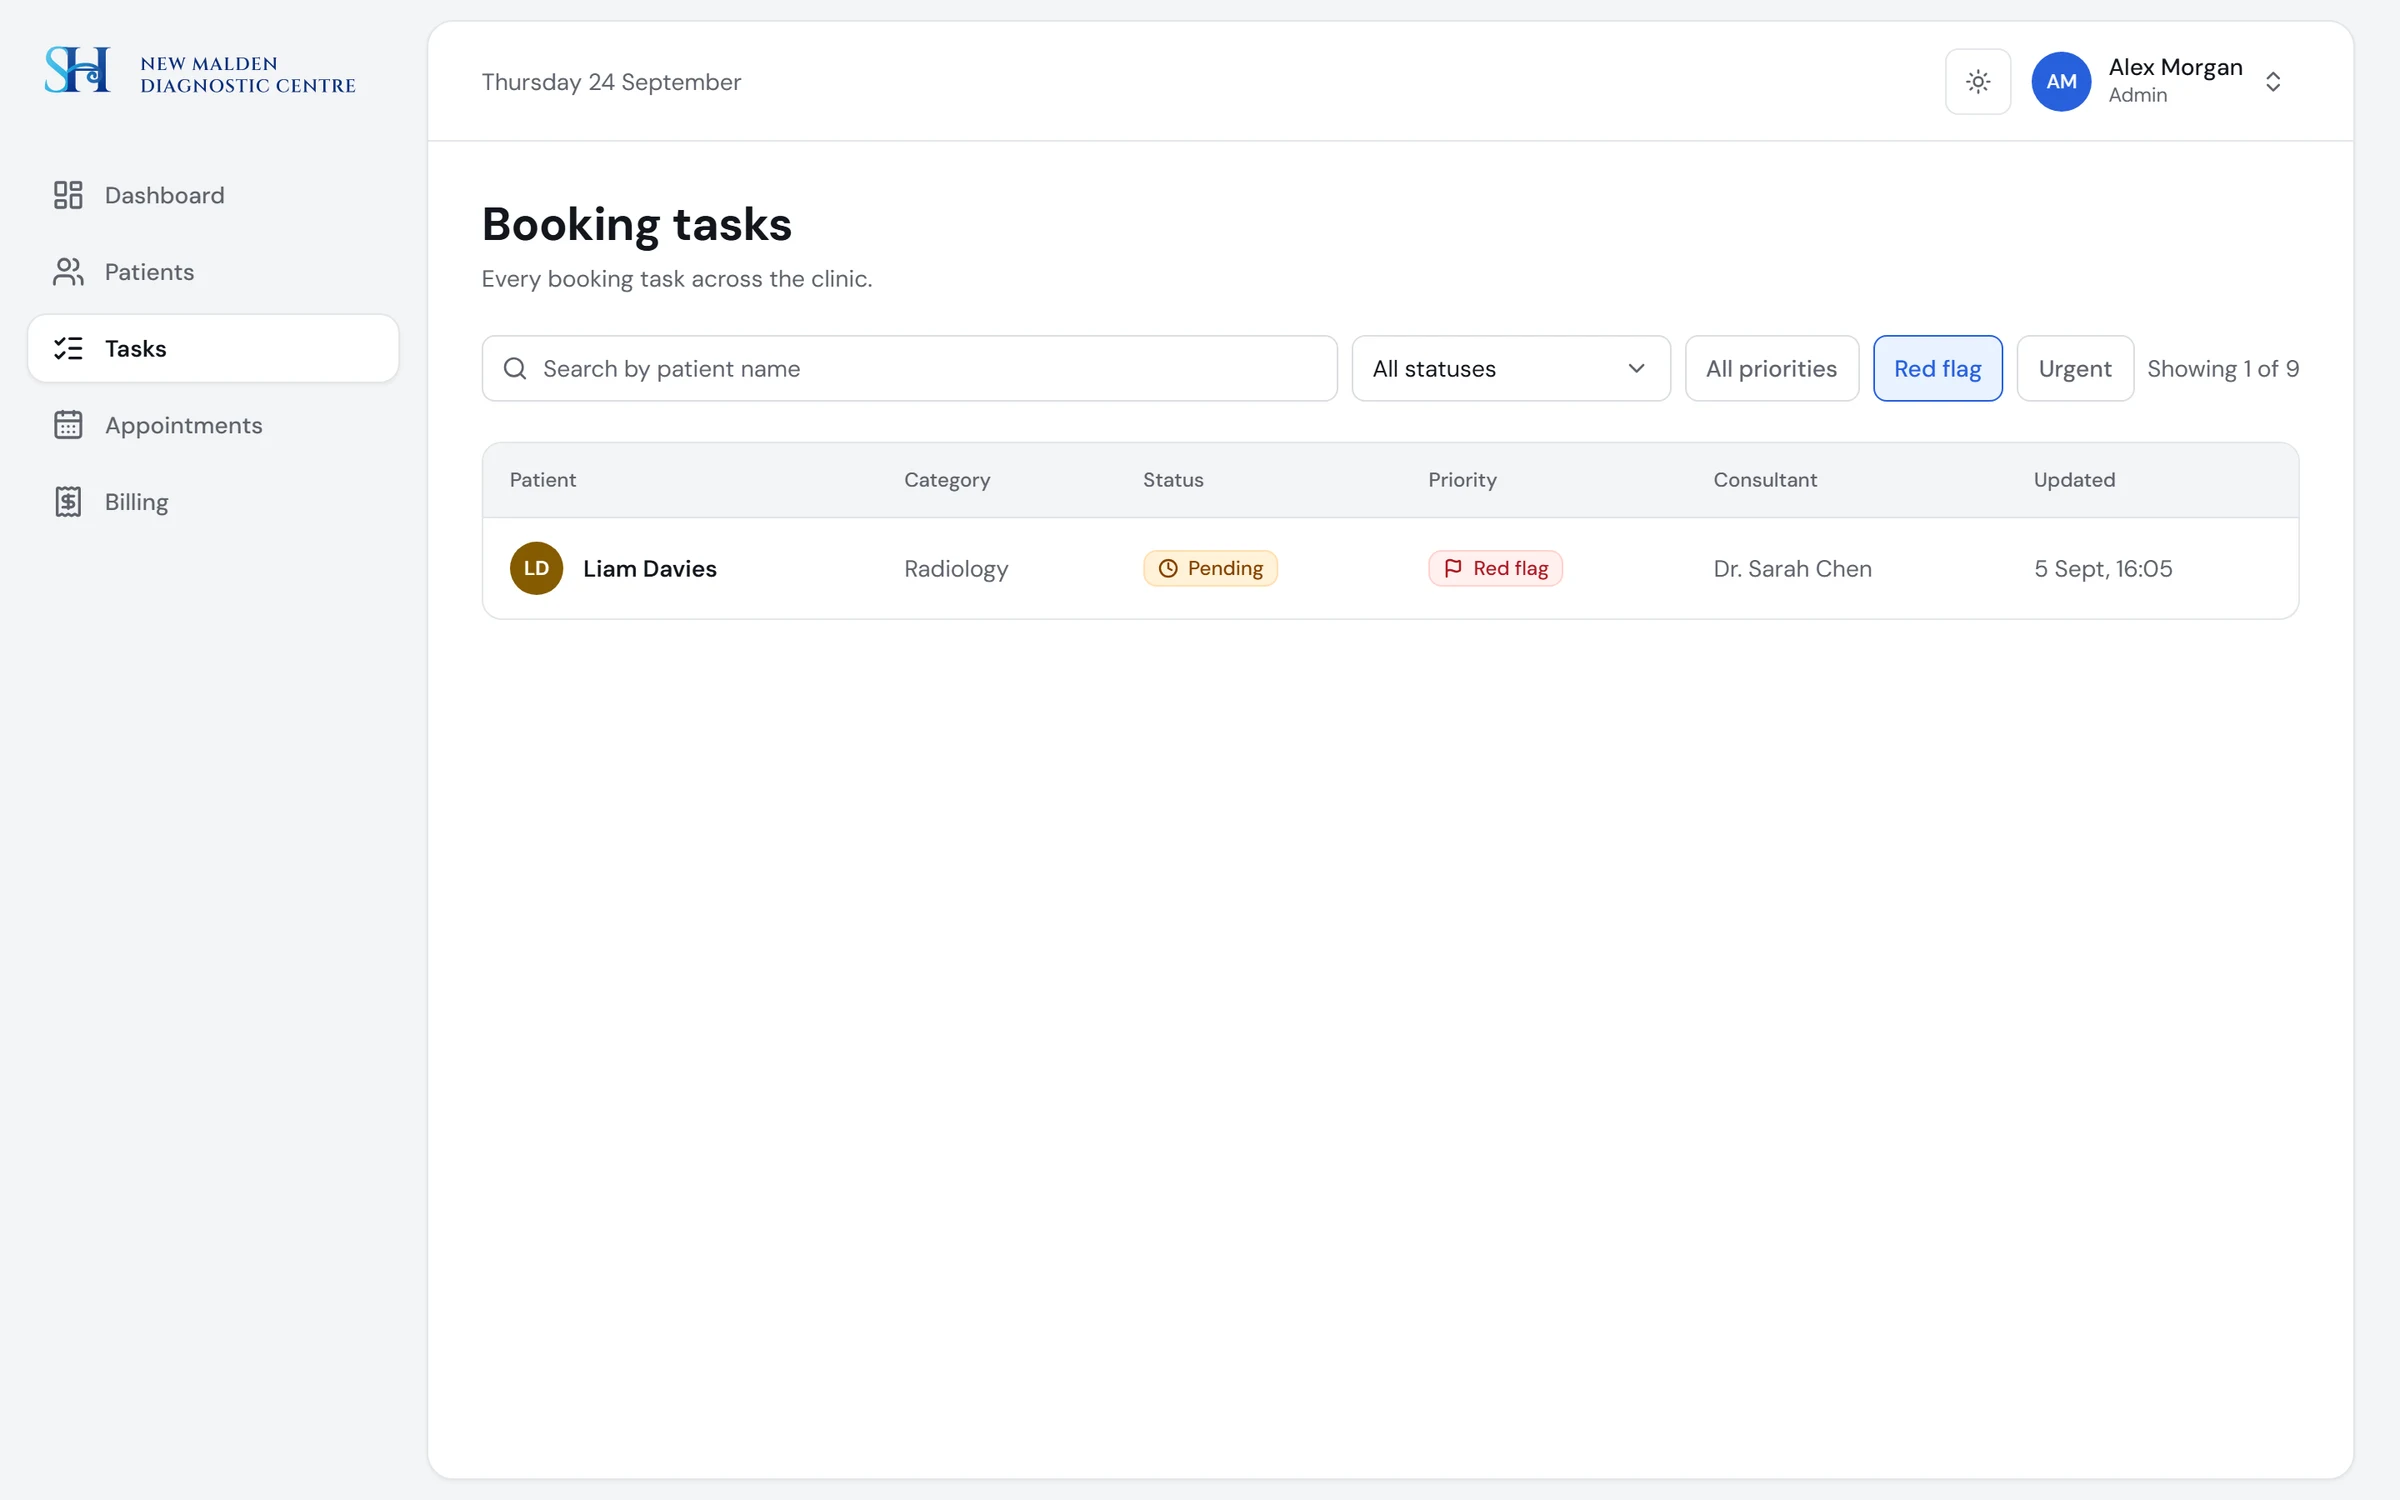
Task: Open the Liam Davies patient name
Action: click(x=650, y=569)
